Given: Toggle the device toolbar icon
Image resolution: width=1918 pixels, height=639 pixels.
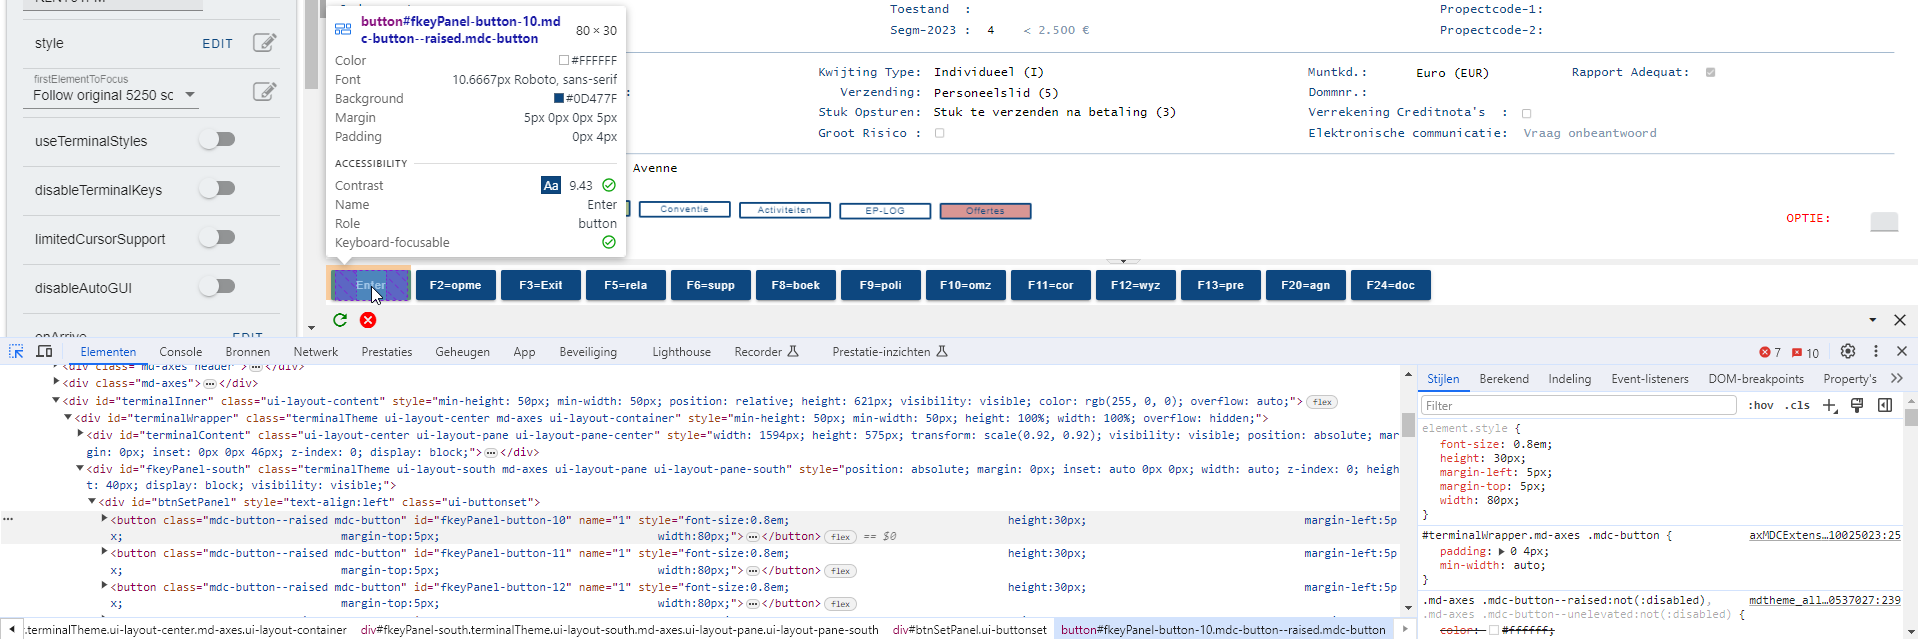Looking at the screenshot, I should pos(44,352).
